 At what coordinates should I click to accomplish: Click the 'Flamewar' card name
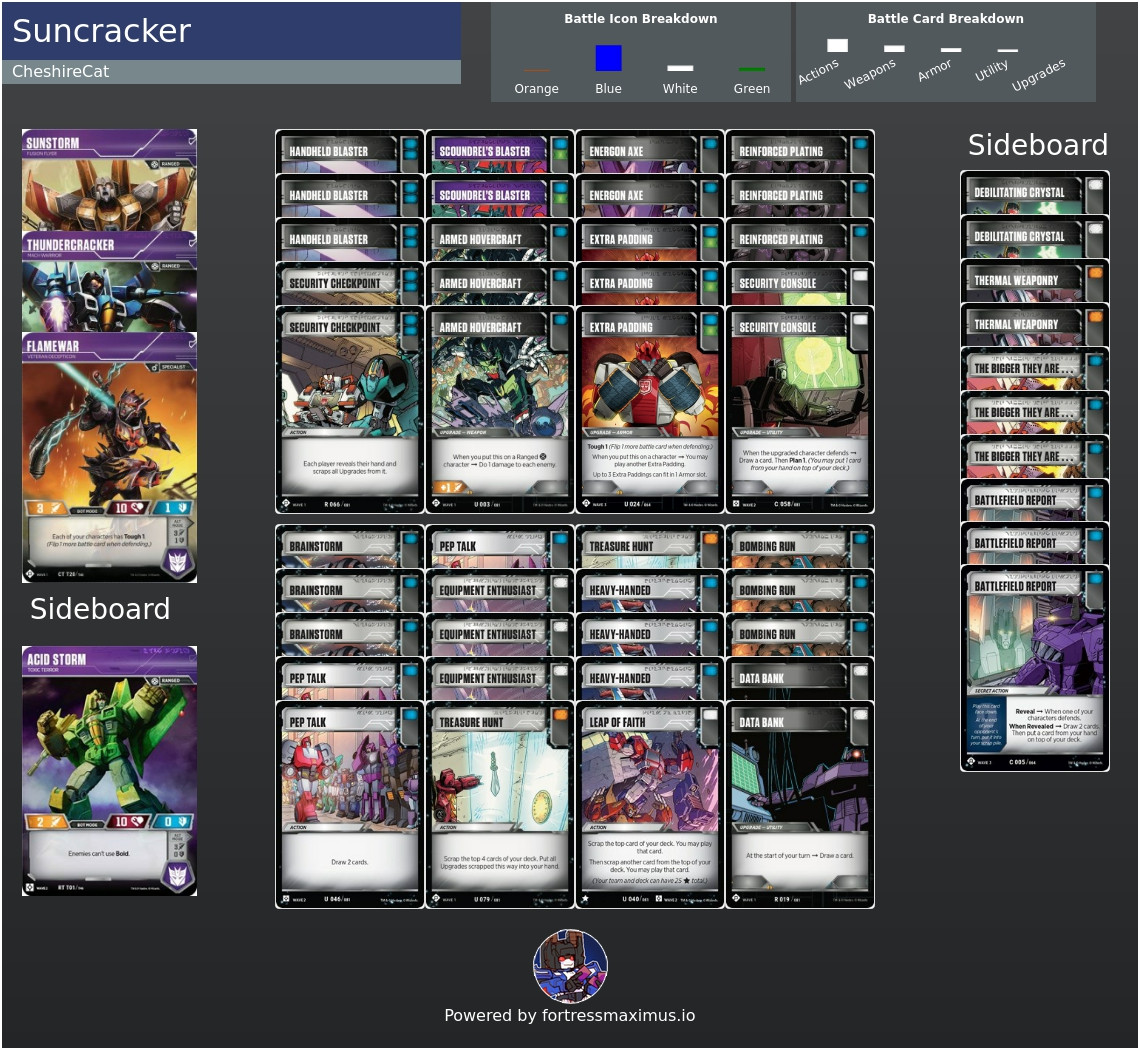tap(52, 345)
